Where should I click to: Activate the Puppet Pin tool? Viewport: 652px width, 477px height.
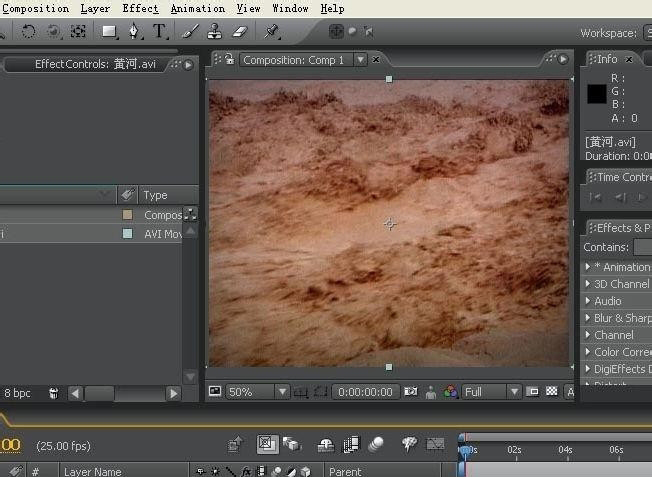272,31
